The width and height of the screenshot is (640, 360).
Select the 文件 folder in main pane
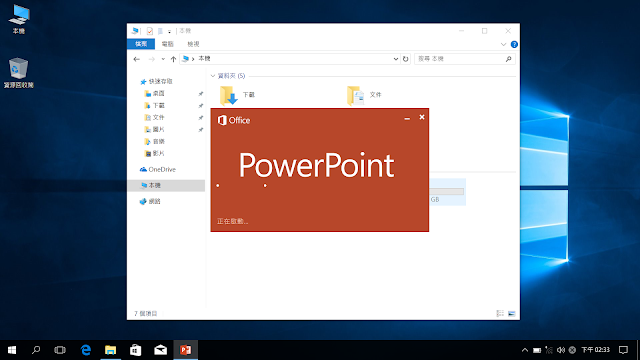point(364,95)
